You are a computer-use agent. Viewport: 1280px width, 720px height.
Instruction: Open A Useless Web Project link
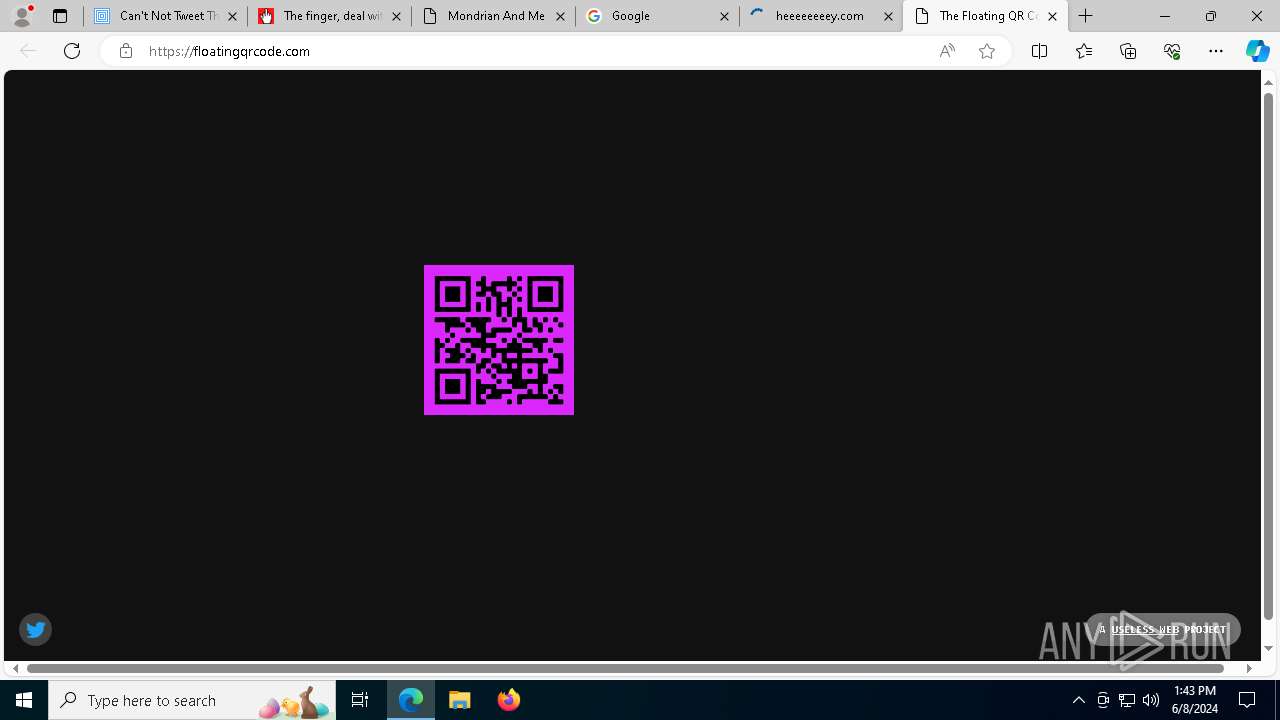coord(1163,629)
